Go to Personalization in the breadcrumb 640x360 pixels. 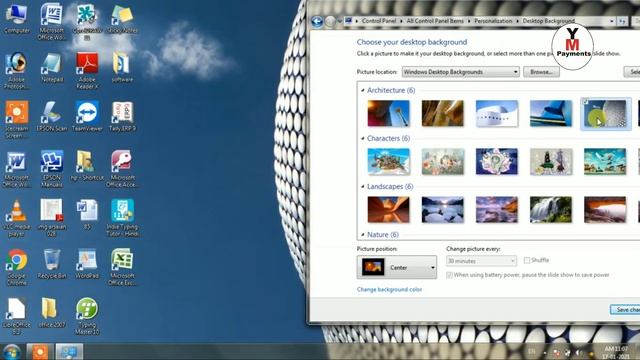[x=493, y=21]
